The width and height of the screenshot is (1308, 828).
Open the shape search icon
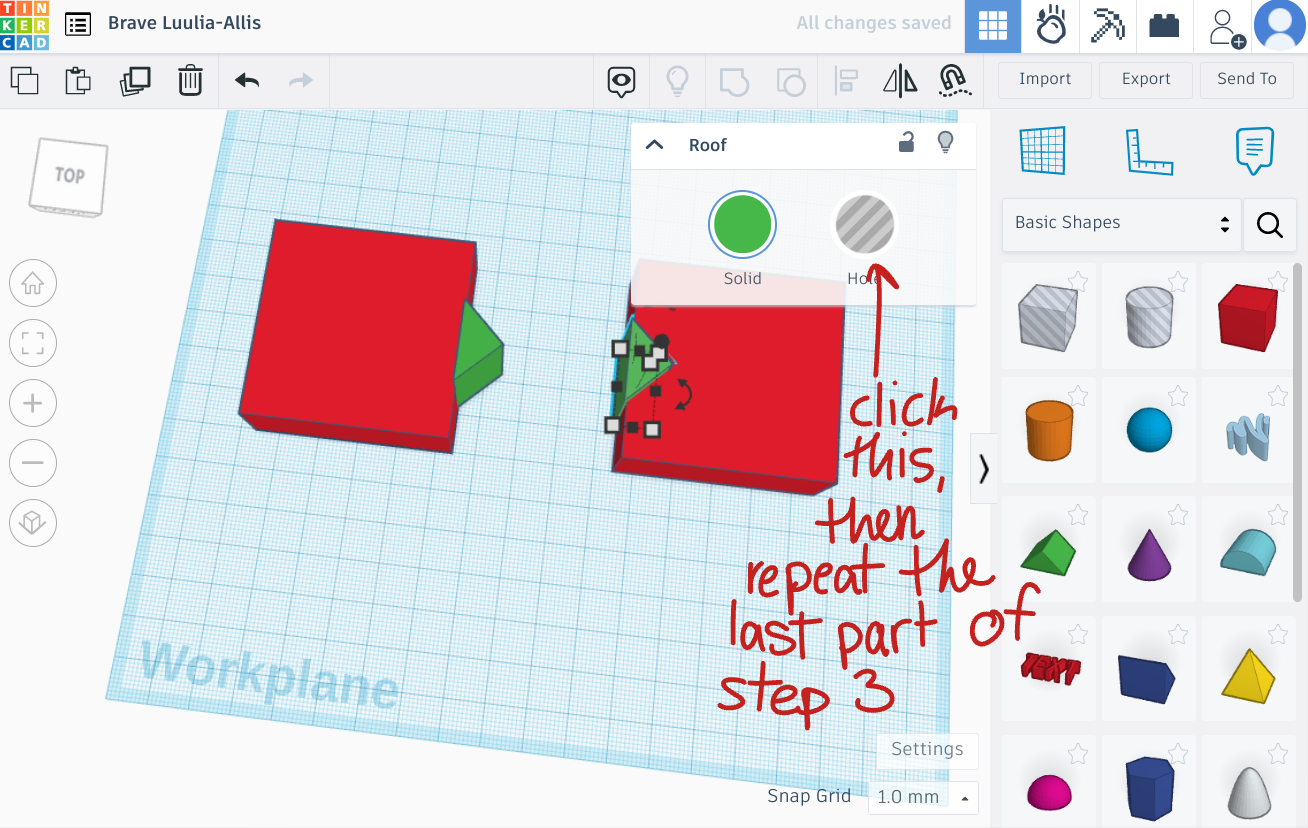coord(1269,225)
